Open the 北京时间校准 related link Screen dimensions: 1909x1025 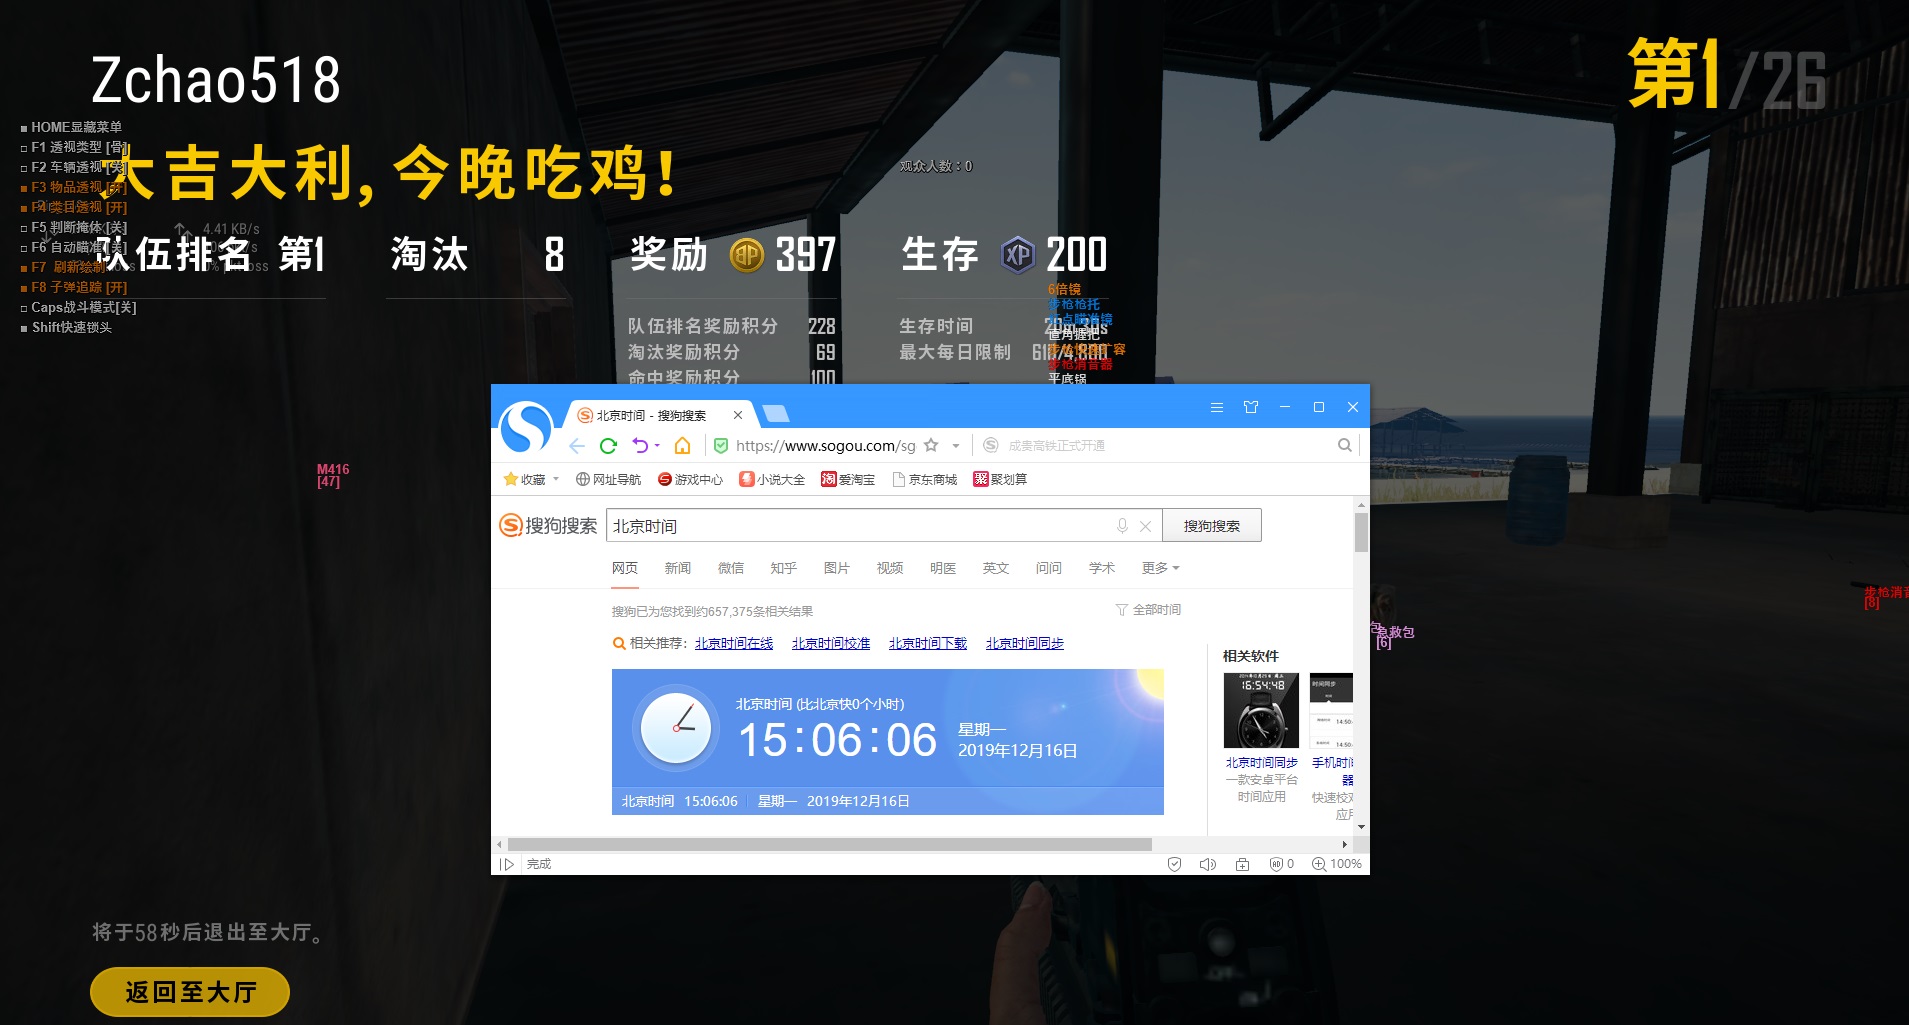click(830, 643)
